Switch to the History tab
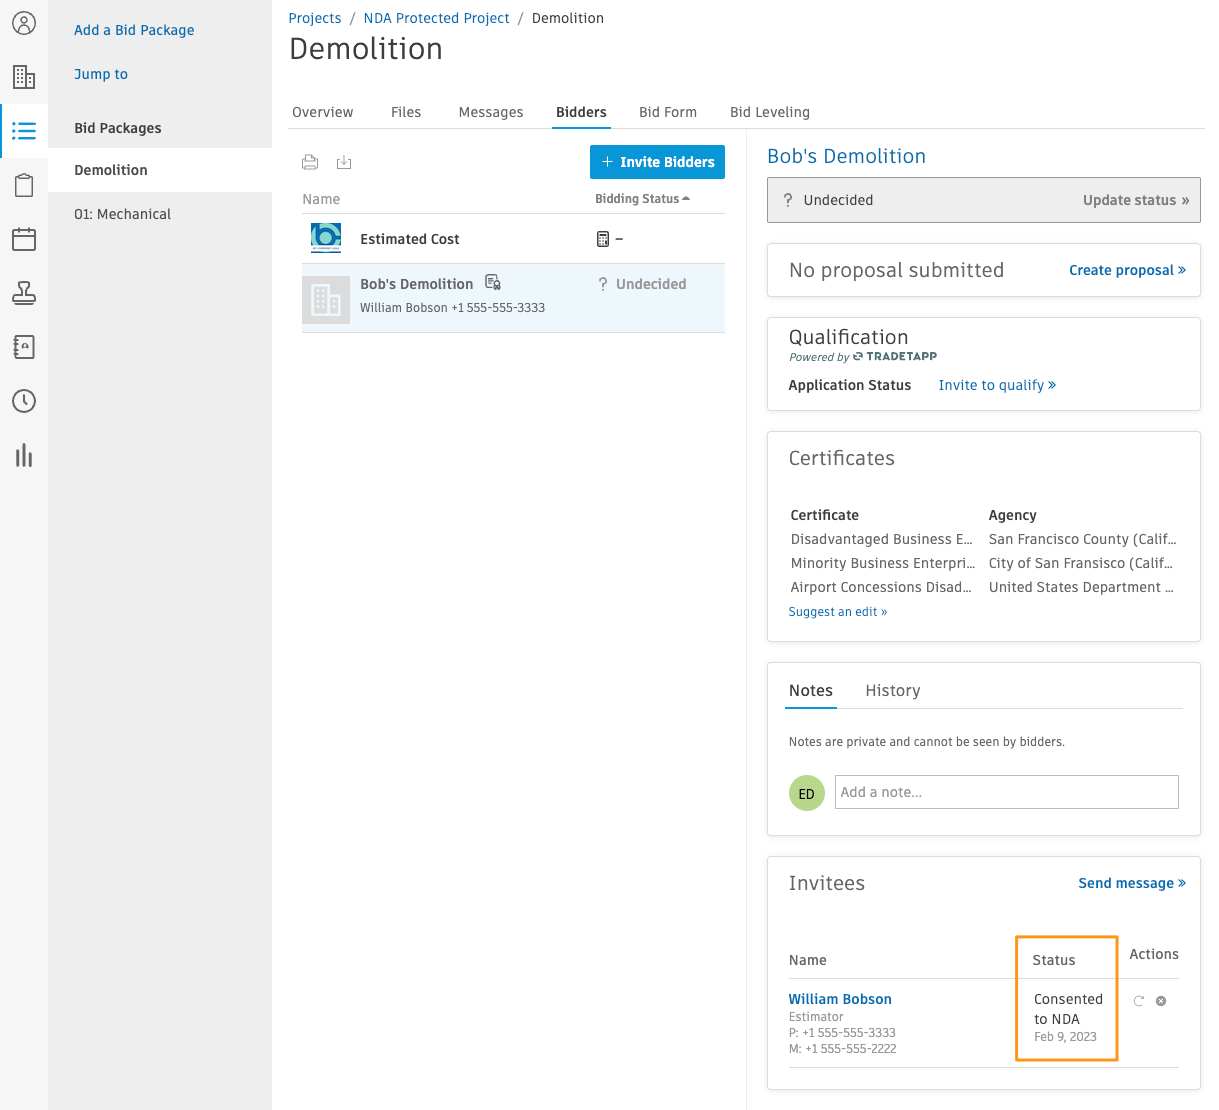Image resolution: width=1219 pixels, height=1110 pixels. click(893, 691)
